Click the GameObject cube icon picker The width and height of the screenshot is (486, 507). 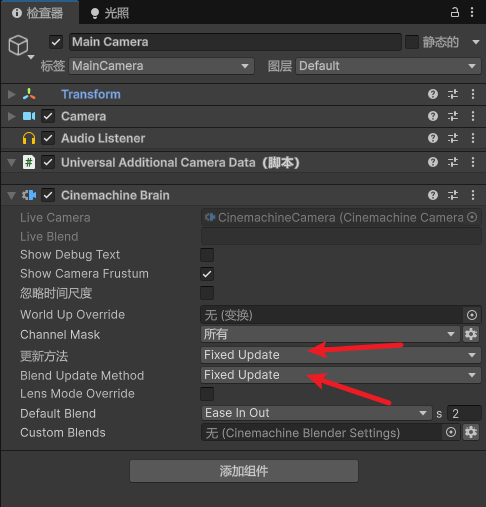point(19,45)
